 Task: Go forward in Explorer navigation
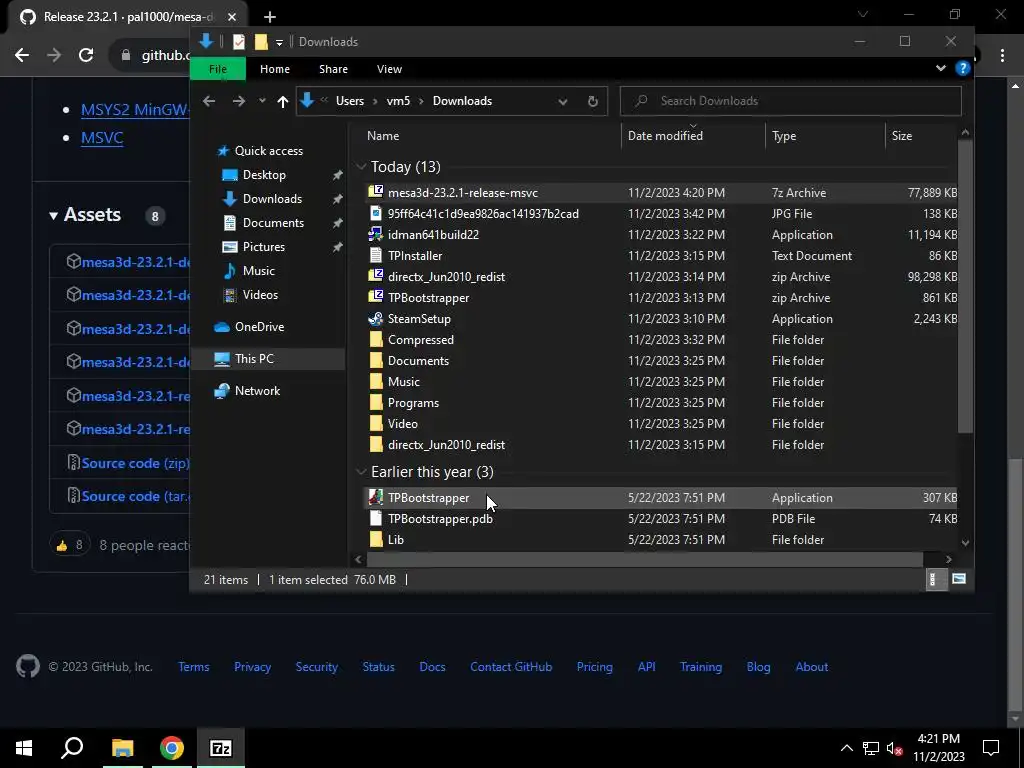[239, 101]
